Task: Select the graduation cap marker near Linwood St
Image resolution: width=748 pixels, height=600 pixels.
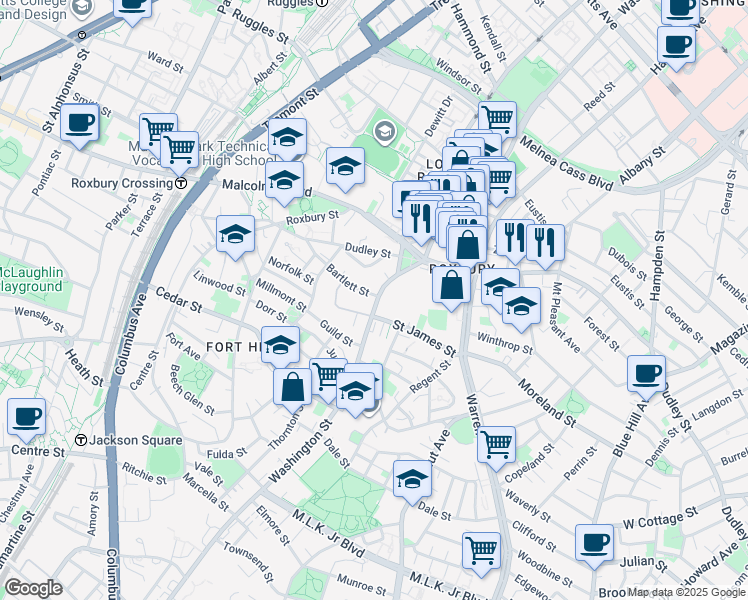Action: (x=235, y=235)
